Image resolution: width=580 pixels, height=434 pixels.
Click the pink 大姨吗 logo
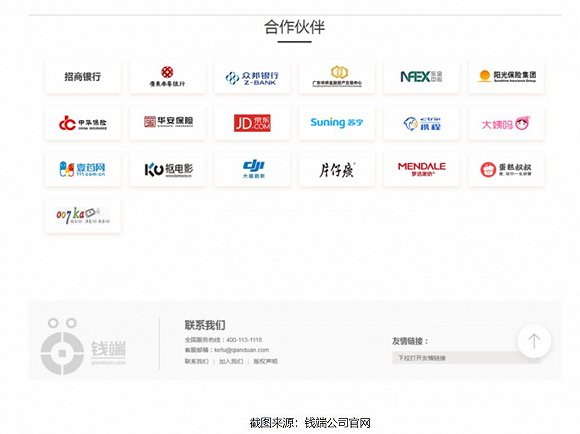pyautogui.click(x=506, y=123)
